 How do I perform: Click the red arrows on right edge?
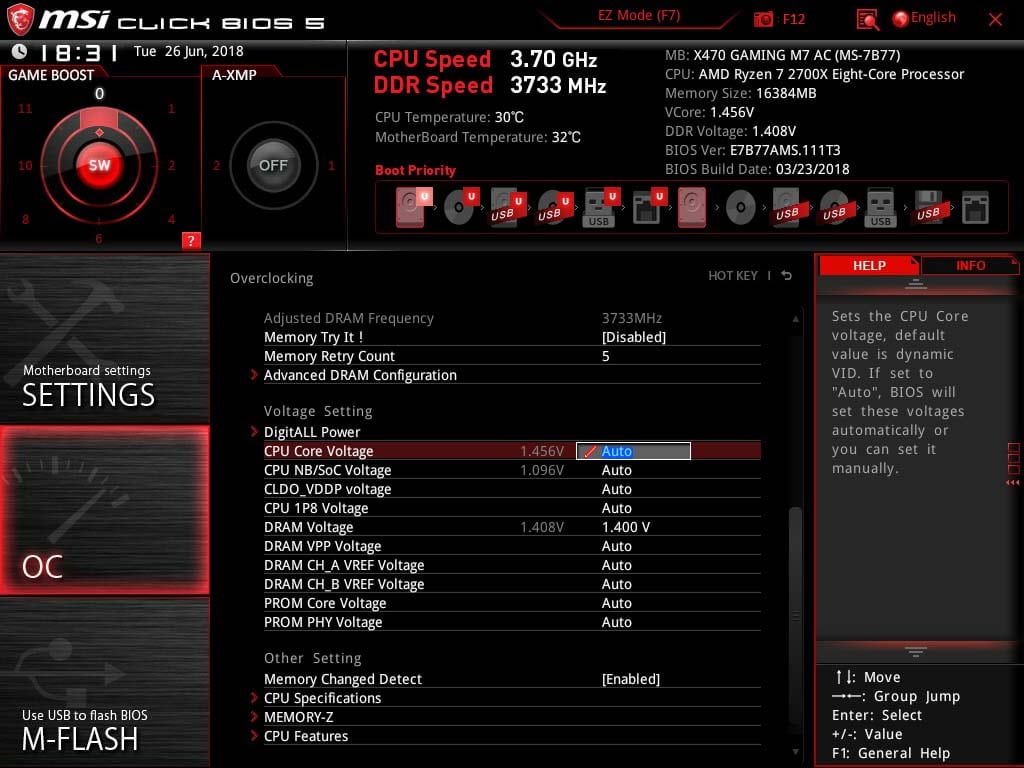(1012, 483)
